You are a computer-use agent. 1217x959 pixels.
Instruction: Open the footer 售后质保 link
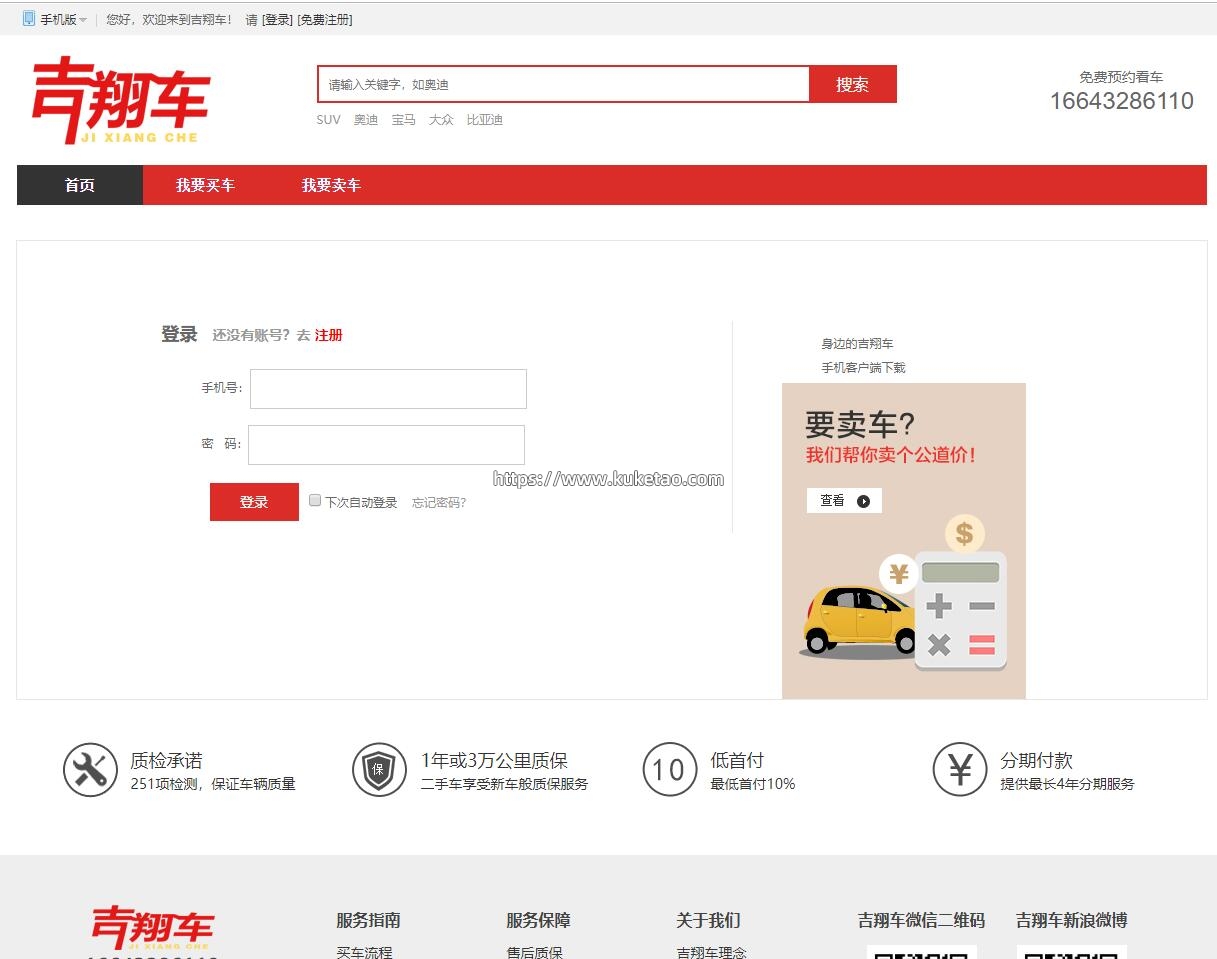pyautogui.click(x=534, y=952)
